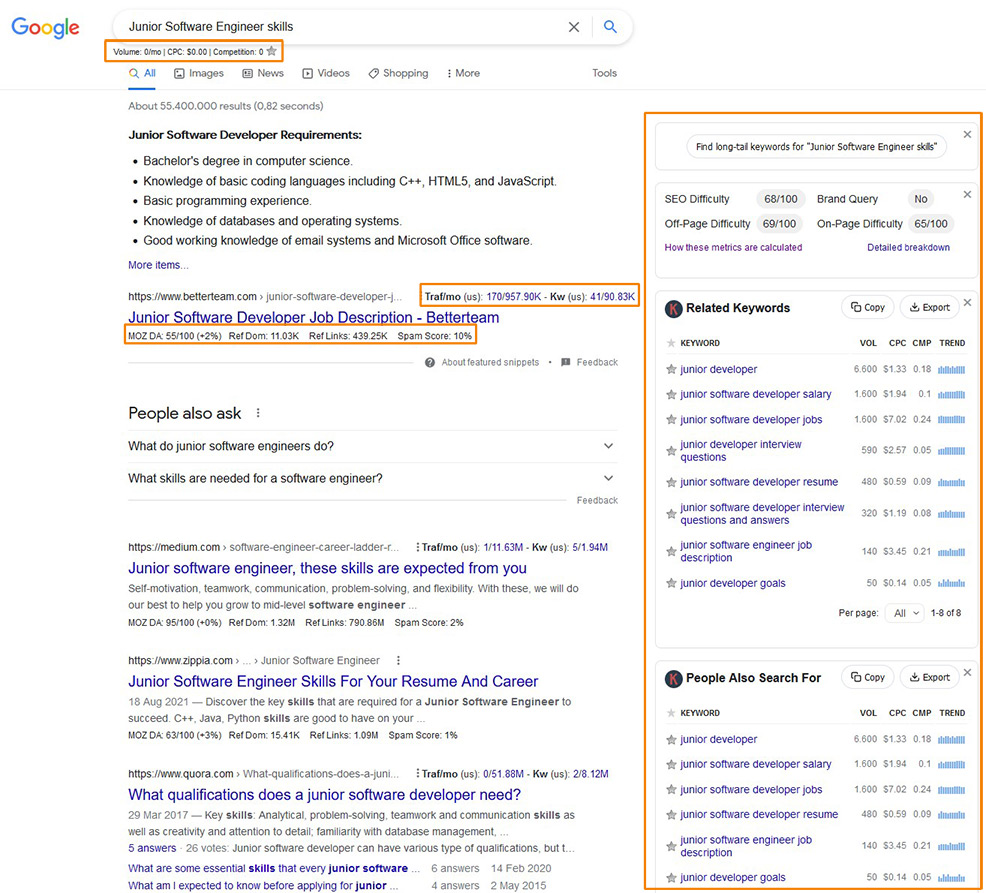Viewport: 986px width, 893px height.
Task: Switch to News tab
Action: (263, 73)
